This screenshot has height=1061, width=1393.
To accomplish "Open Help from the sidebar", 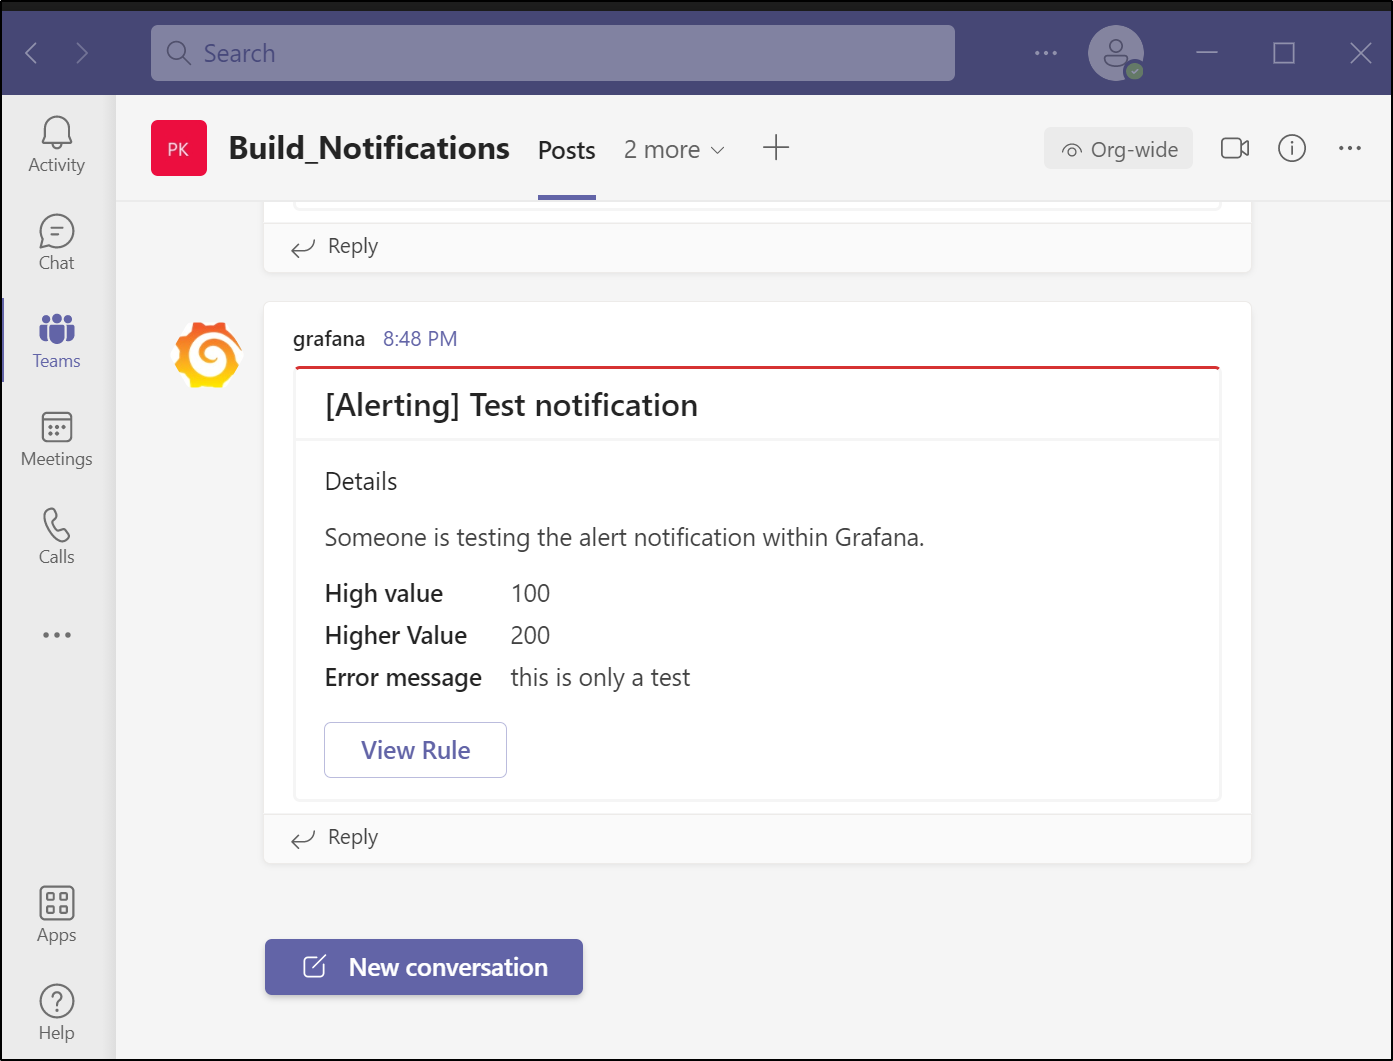I will (57, 1013).
